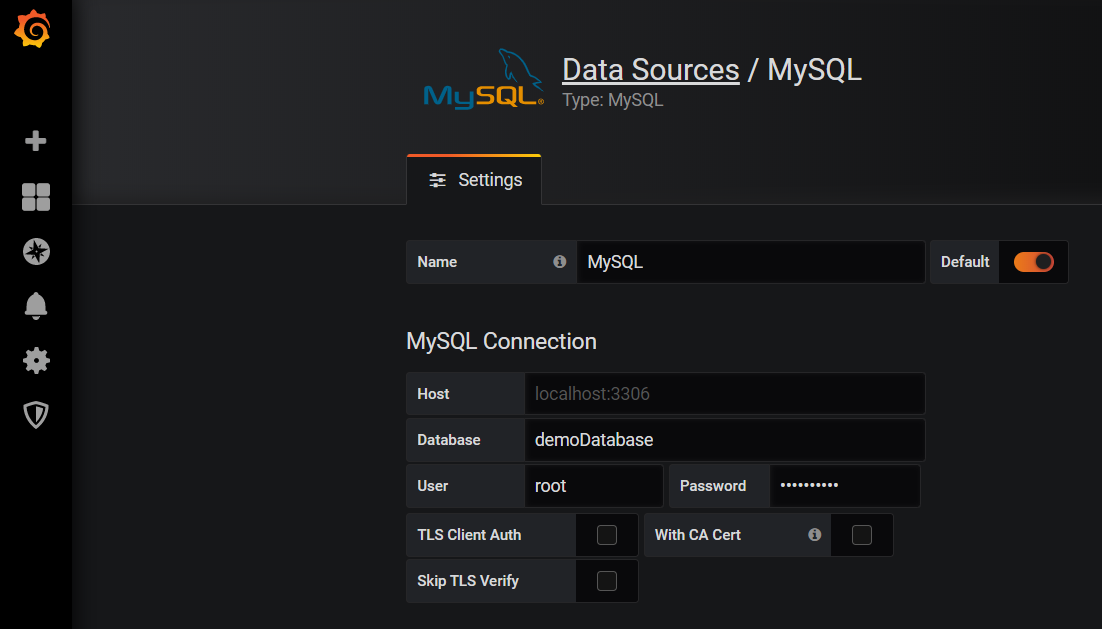
Task: Open Configuration via the gear icon
Action: tap(35, 360)
